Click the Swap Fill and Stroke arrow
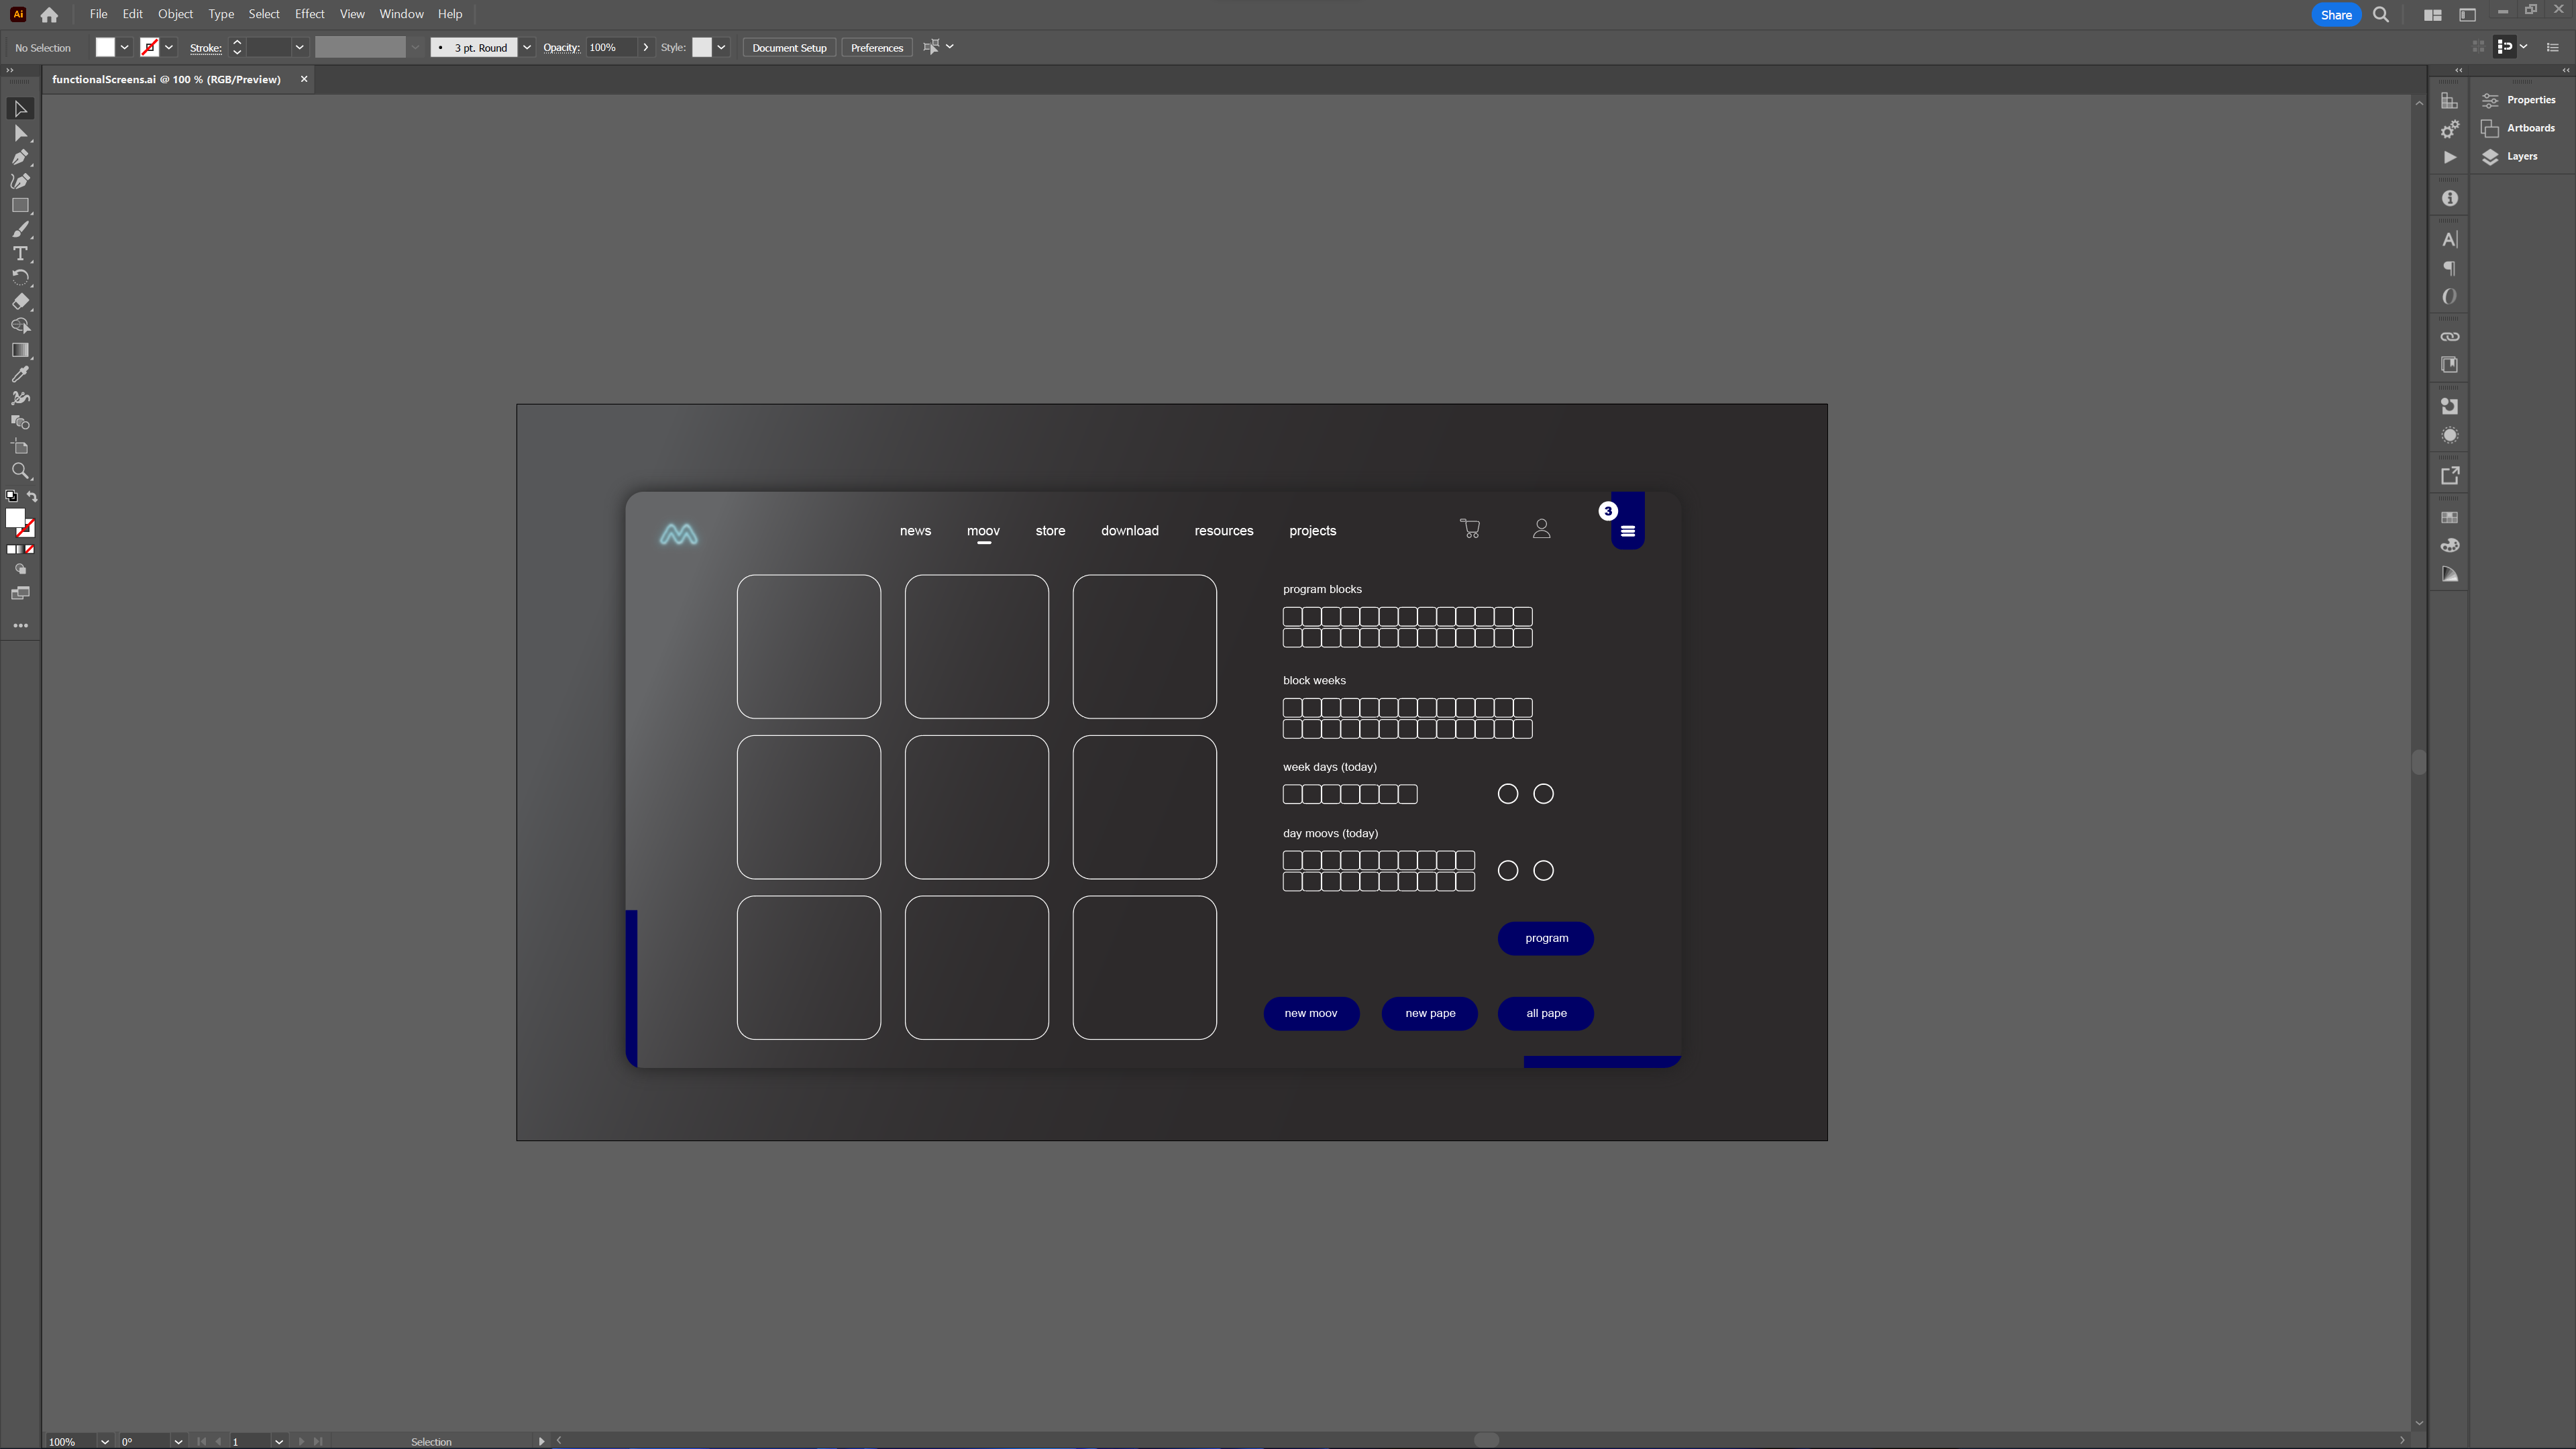 click(x=32, y=496)
